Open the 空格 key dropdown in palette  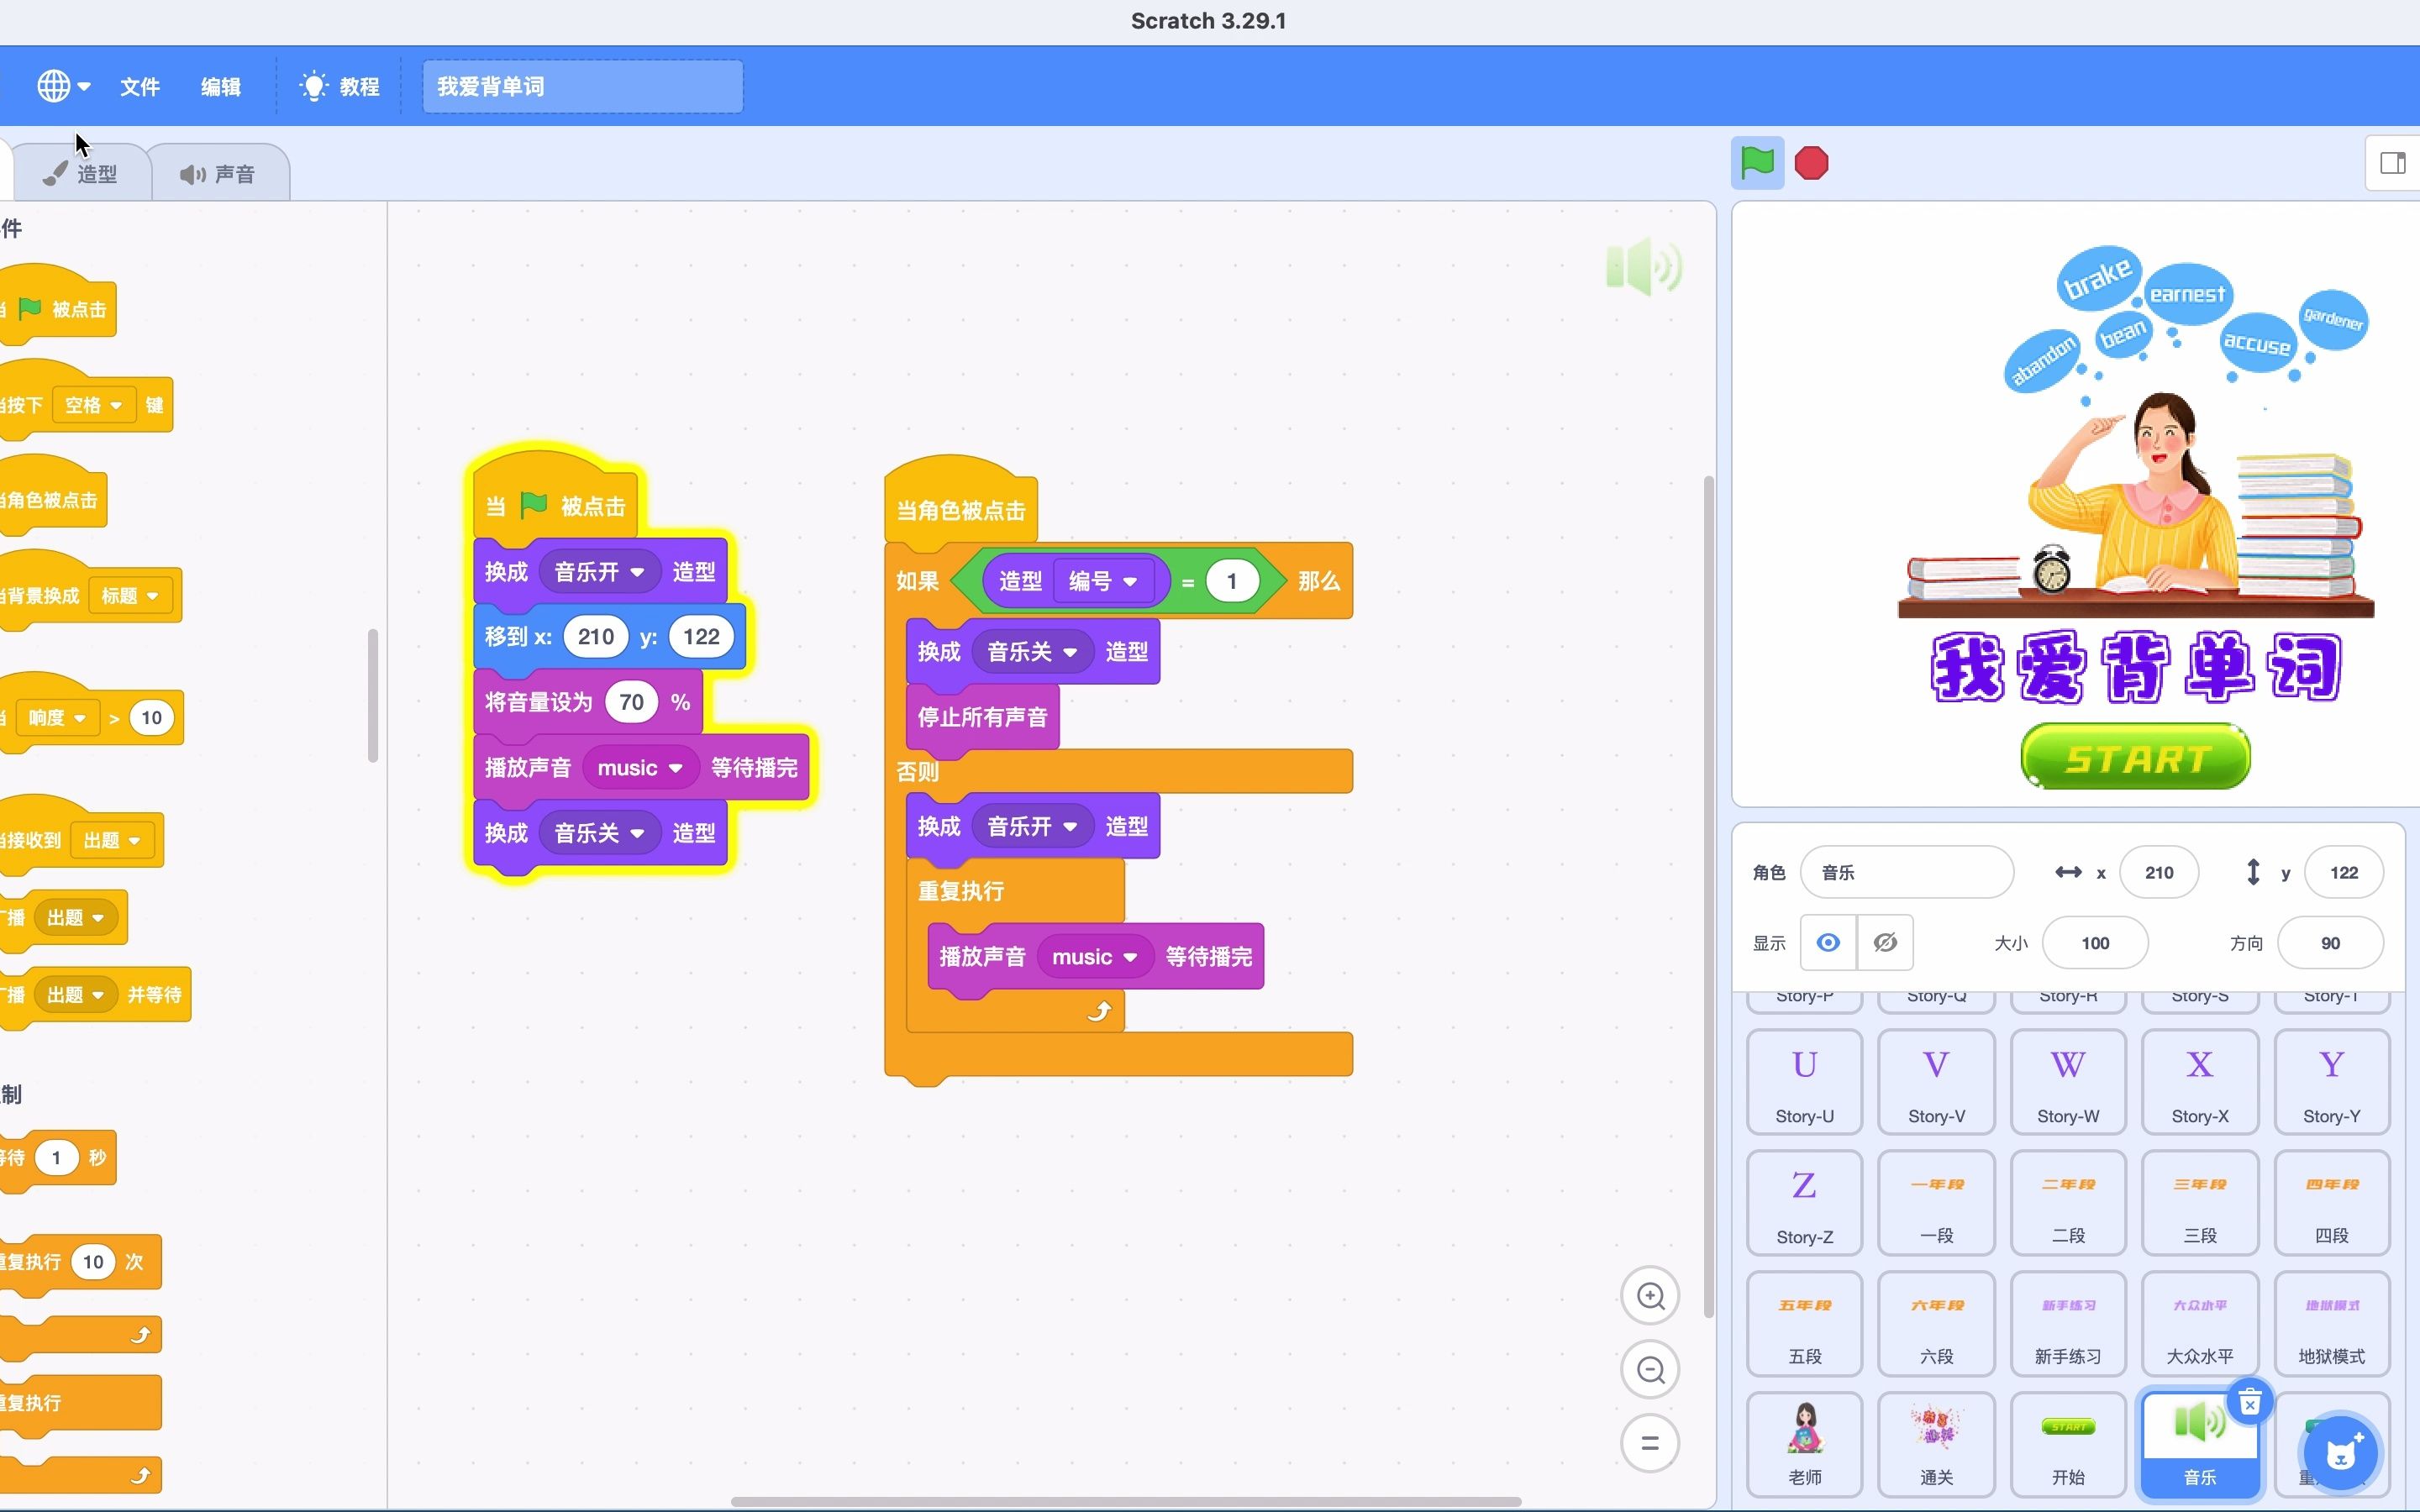click(93, 405)
